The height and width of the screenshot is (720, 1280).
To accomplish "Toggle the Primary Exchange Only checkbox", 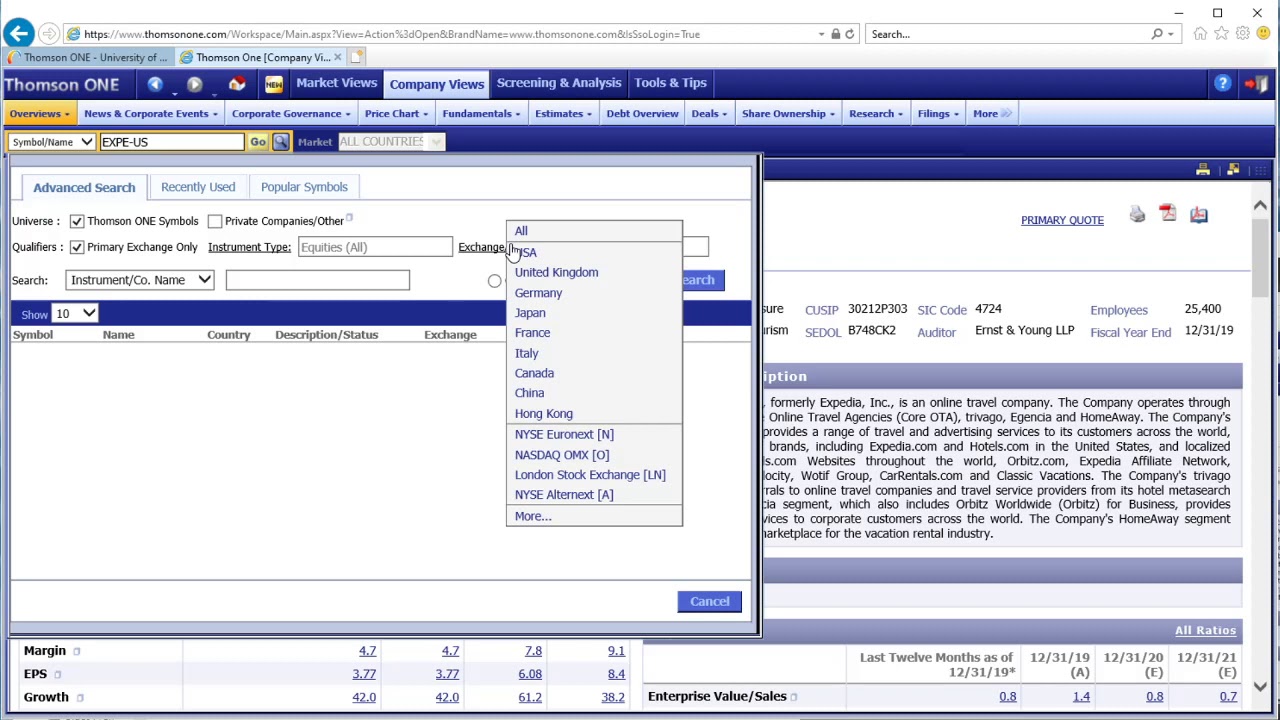I will pyautogui.click(x=77, y=247).
